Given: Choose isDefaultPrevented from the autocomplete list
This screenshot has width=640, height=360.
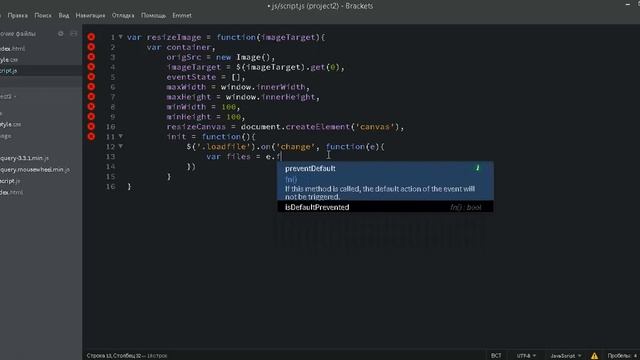Looking at the screenshot, I should pos(385,207).
